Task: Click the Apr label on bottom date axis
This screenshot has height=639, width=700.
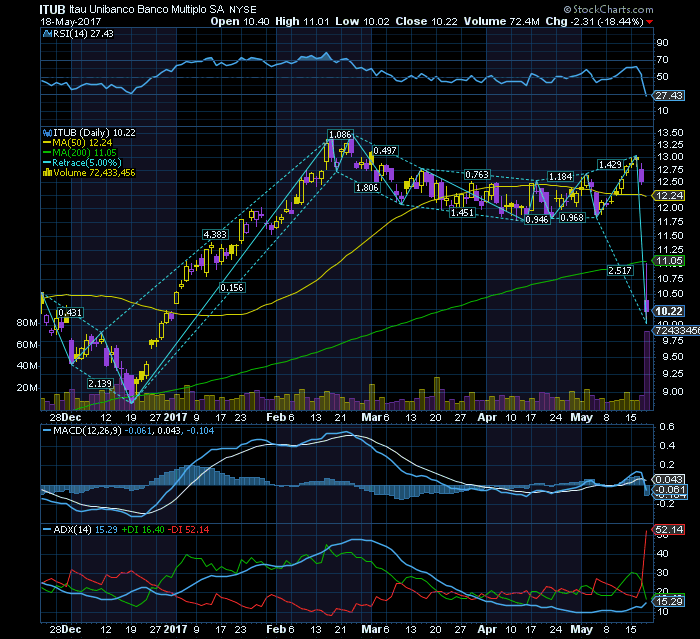Action: point(487,629)
